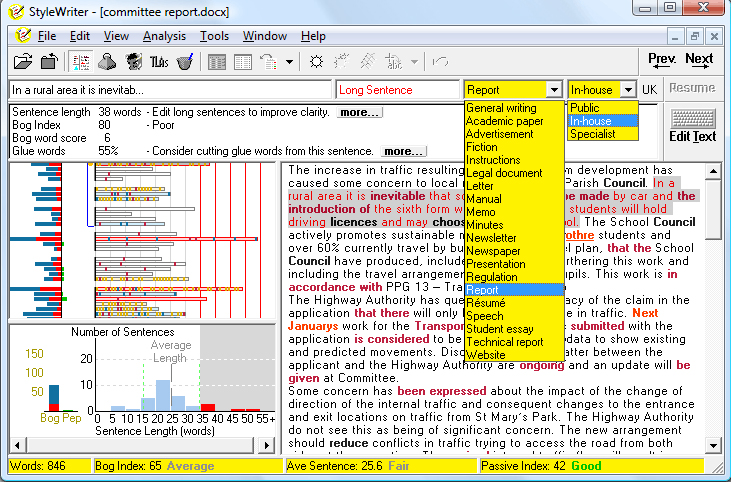Viewport: 735px width, 483px height.
Task: Open the File menu
Action: (46, 36)
